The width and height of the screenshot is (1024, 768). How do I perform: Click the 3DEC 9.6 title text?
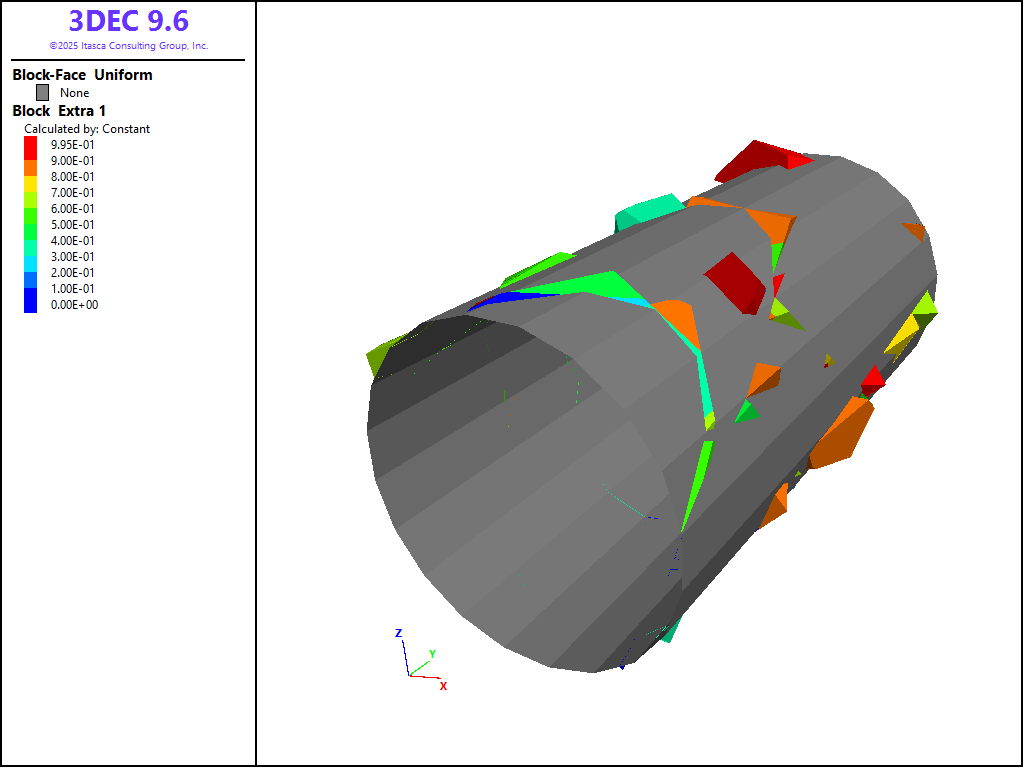(x=128, y=21)
